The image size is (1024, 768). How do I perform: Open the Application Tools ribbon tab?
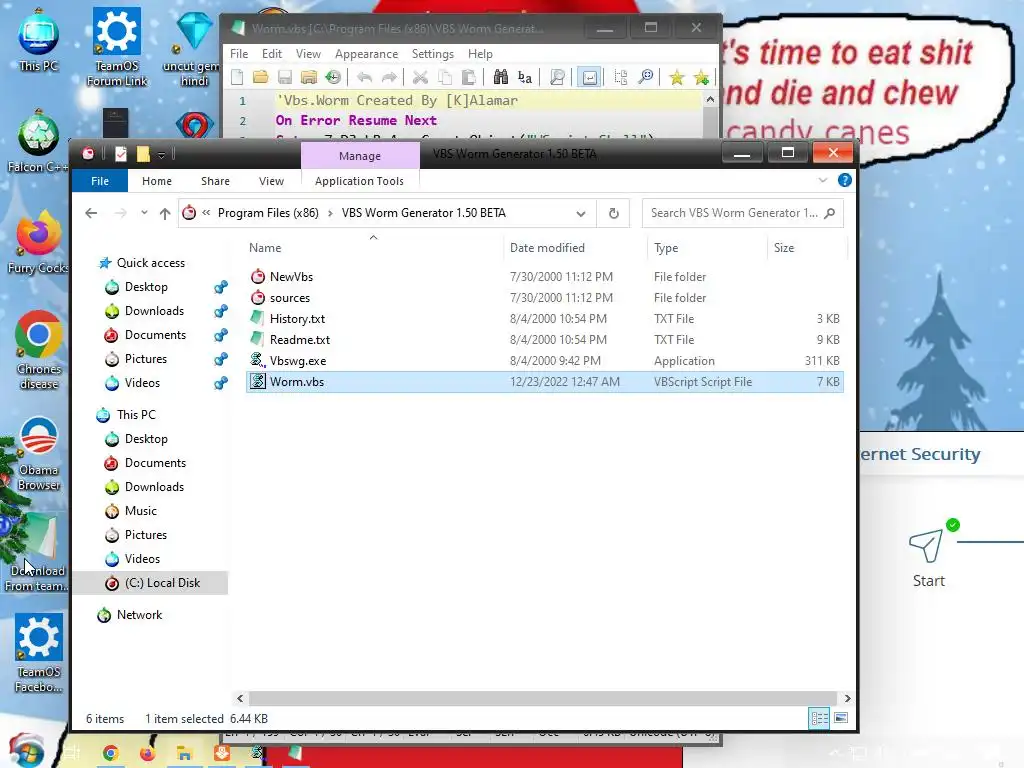tap(359, 181)
